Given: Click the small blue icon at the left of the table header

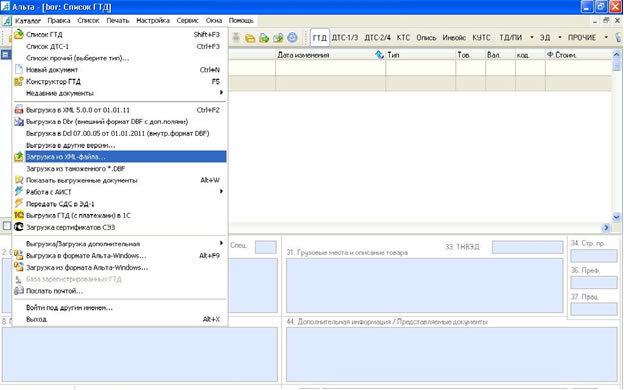Looking at the screenshot, I should click(x=6, y=55).
